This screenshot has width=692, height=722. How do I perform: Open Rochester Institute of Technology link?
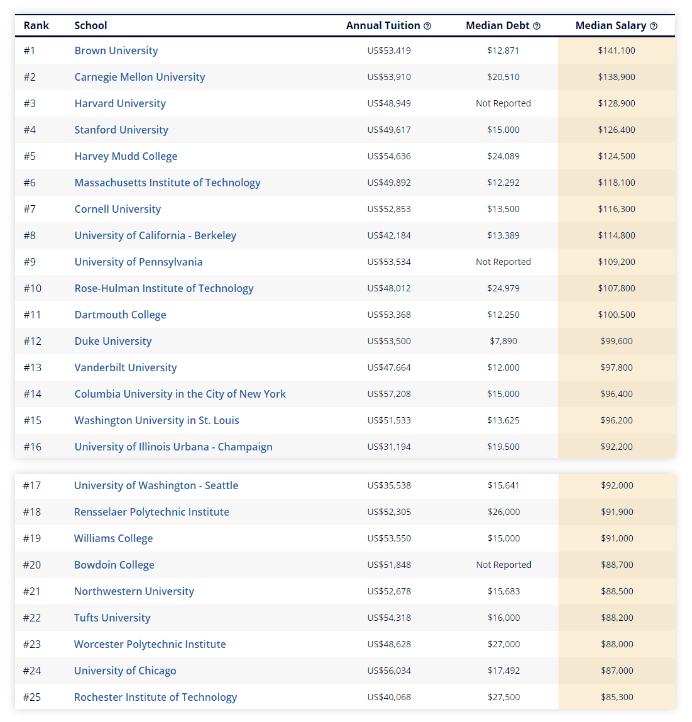click(155, 697)
